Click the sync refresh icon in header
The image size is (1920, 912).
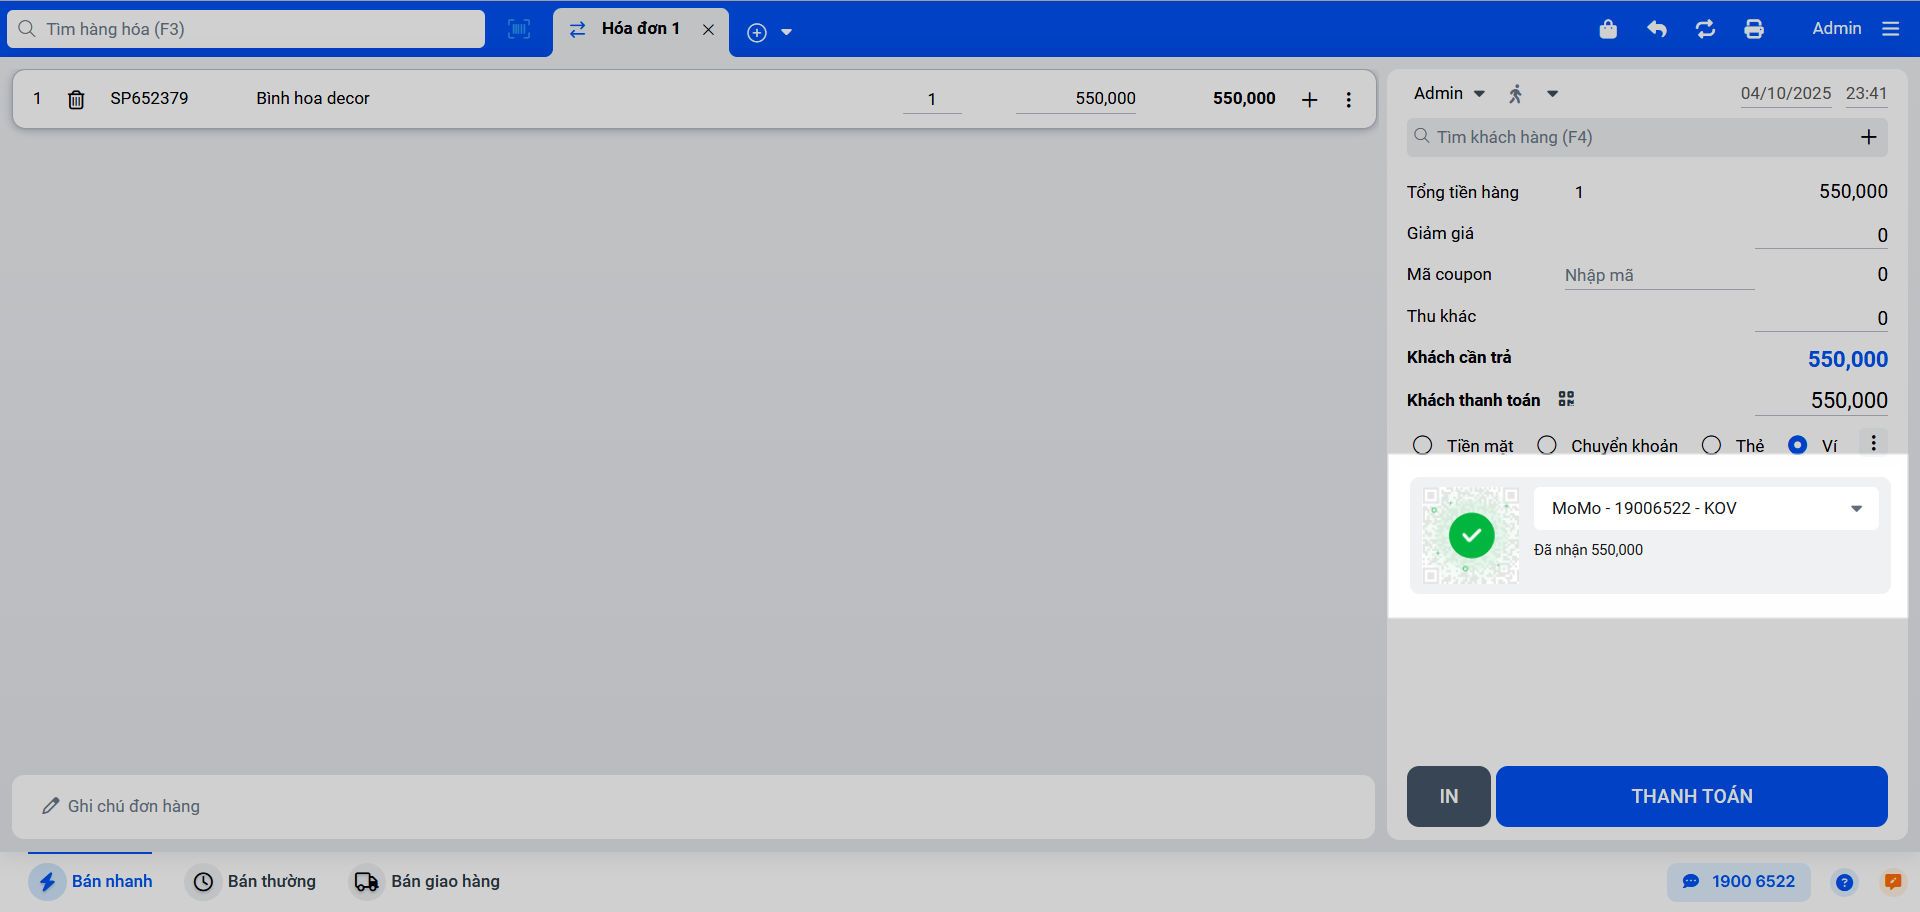click(1706, 29)
